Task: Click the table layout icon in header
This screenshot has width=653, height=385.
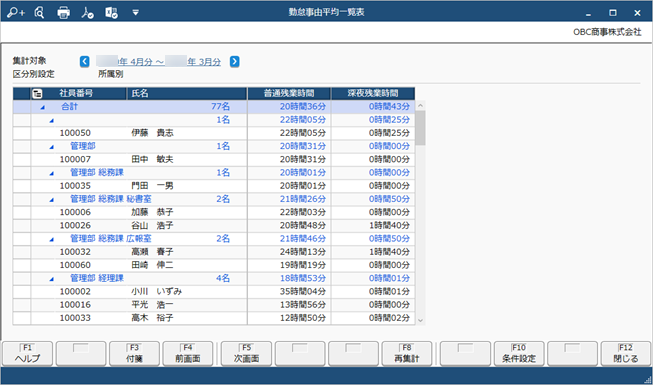Action: pyautogui.click(x=37, y=94)
